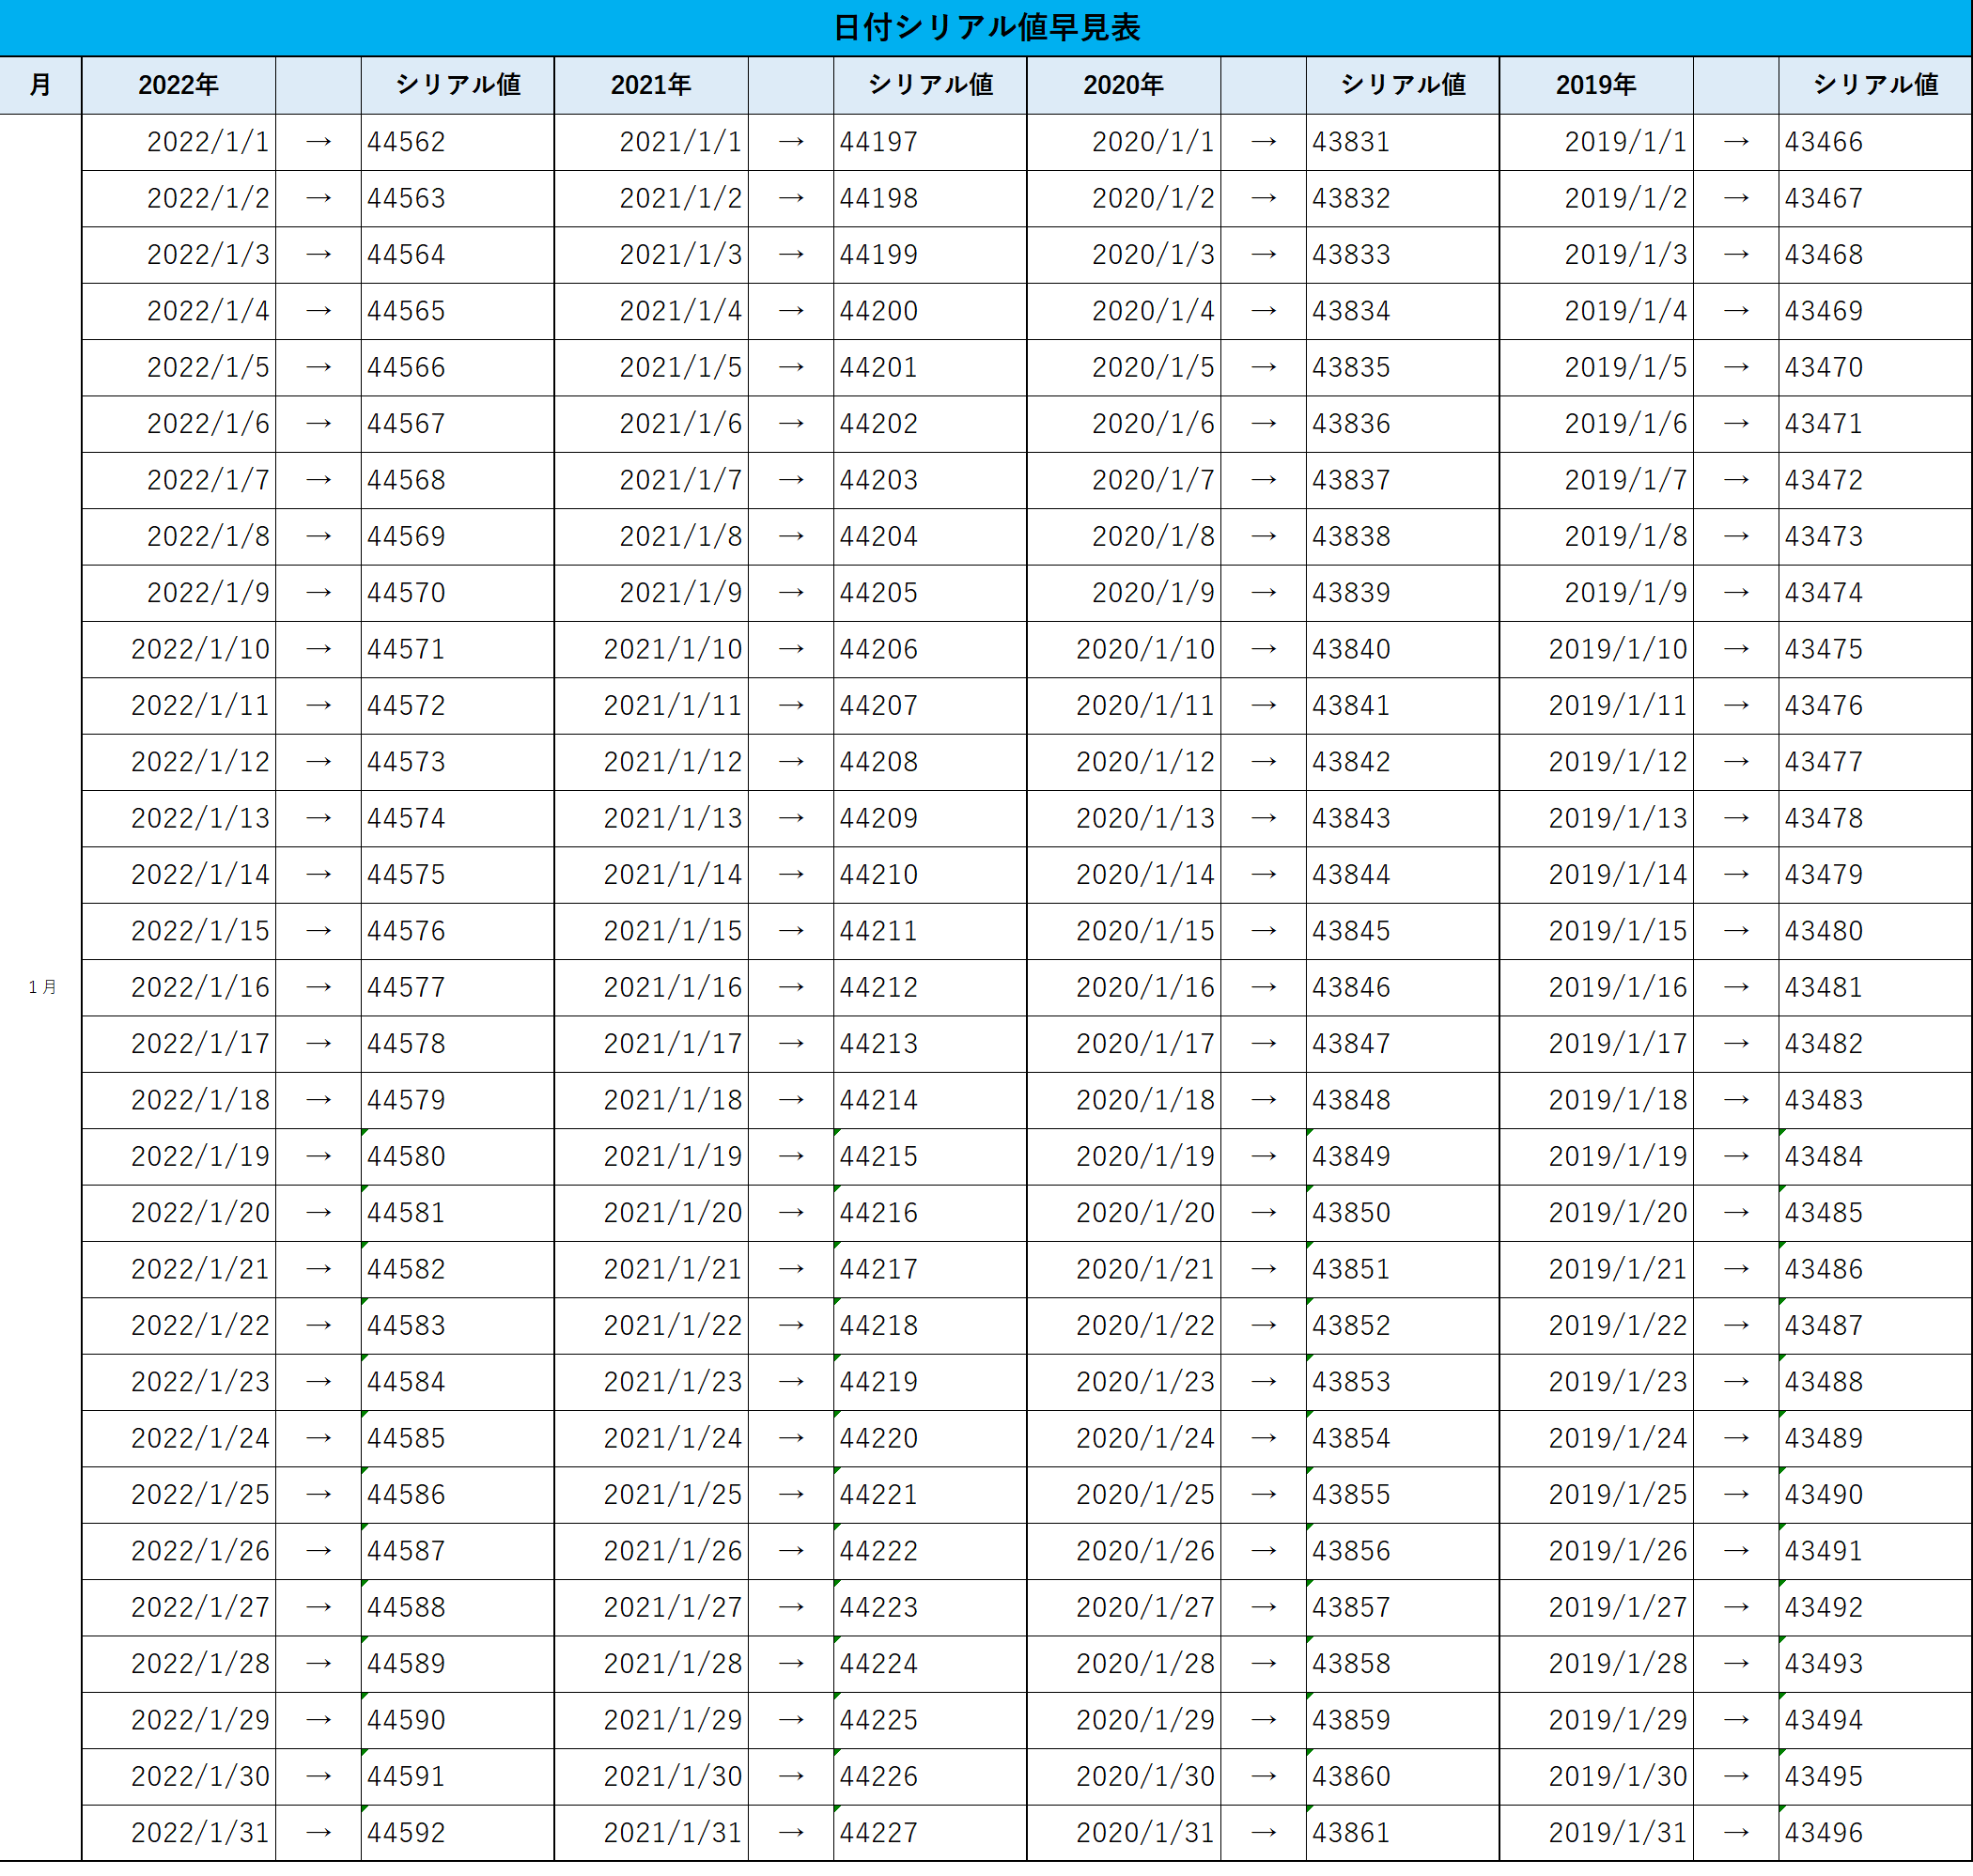The image size is (1973, 1876).
Task: Click the title 日付シリアル値早見表
Action: [x=986, y=27]
